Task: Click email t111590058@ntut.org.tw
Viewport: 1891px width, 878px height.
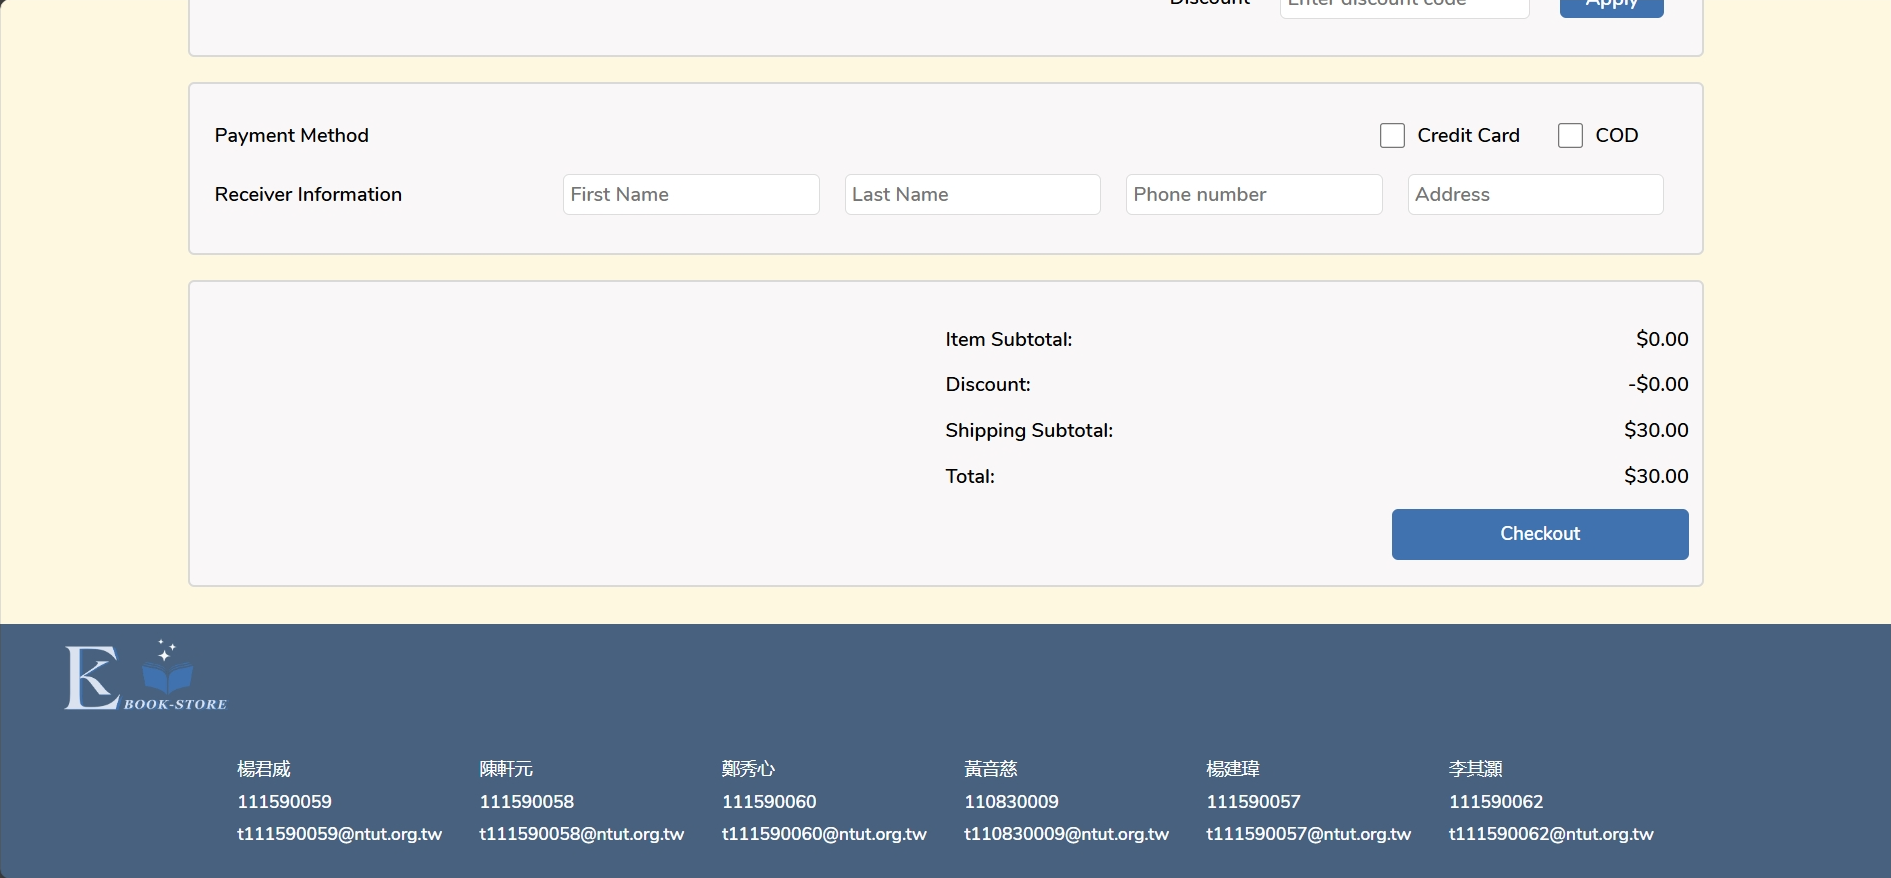Action: [581, 834]
